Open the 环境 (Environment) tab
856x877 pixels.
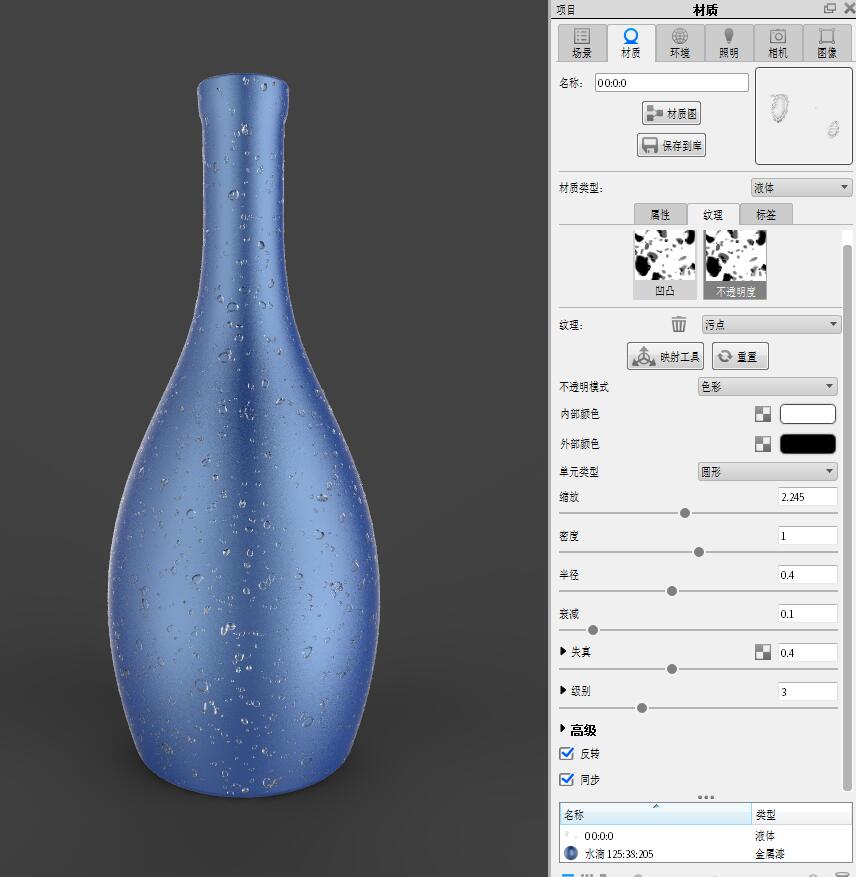click(679, 43)
